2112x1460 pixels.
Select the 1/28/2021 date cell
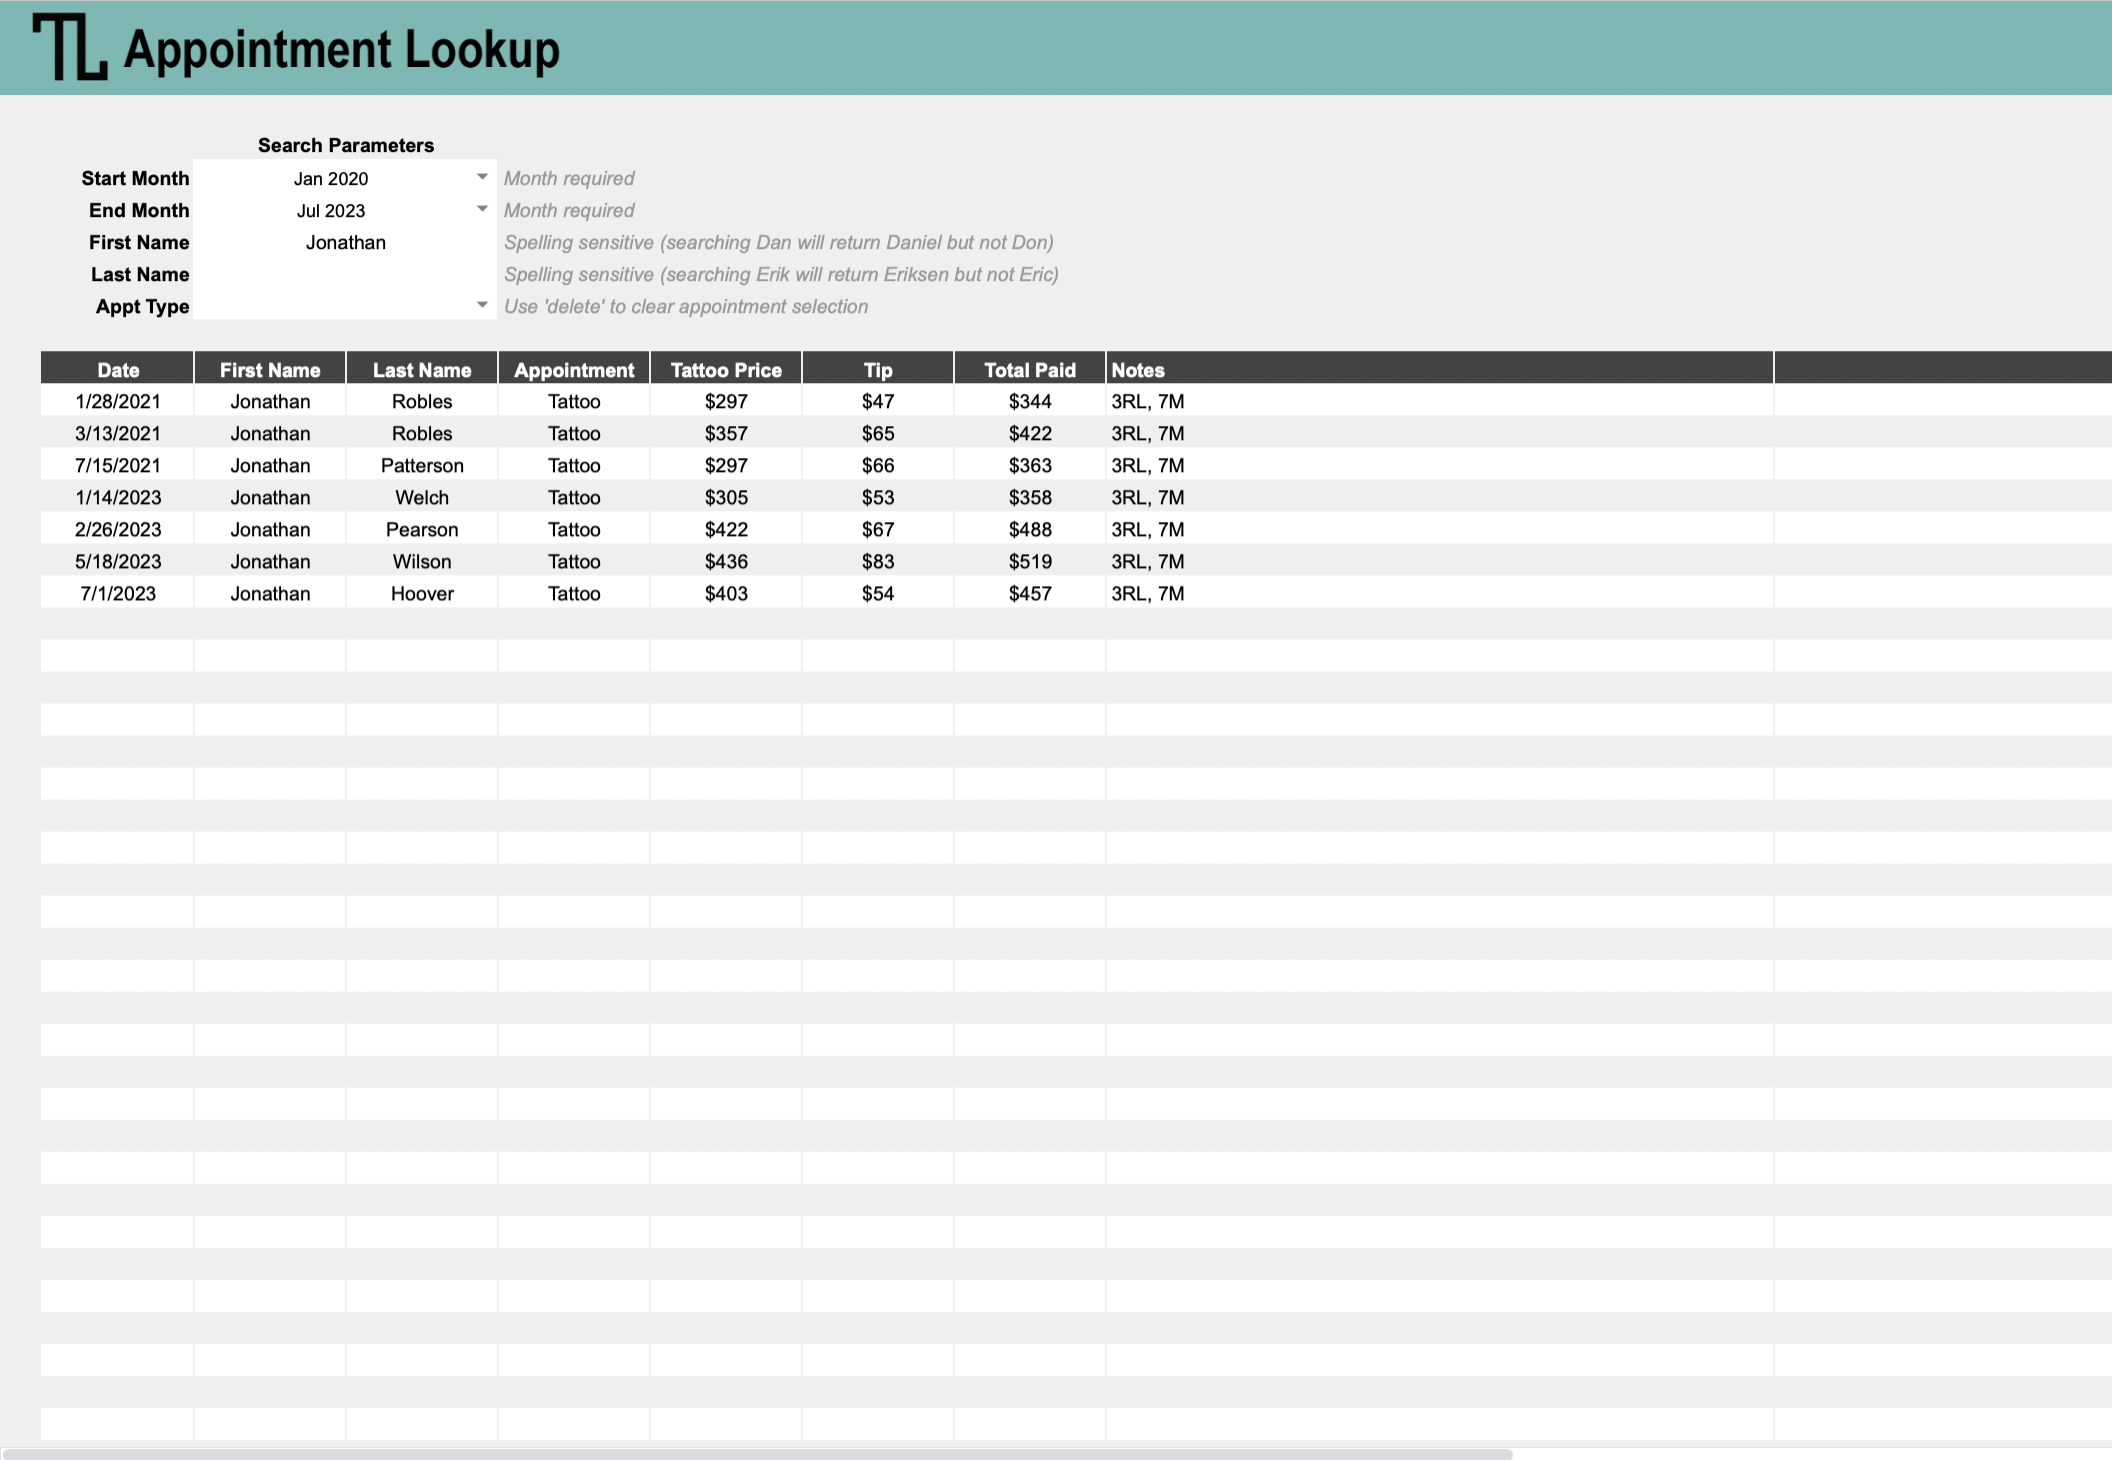click(118, 401)
